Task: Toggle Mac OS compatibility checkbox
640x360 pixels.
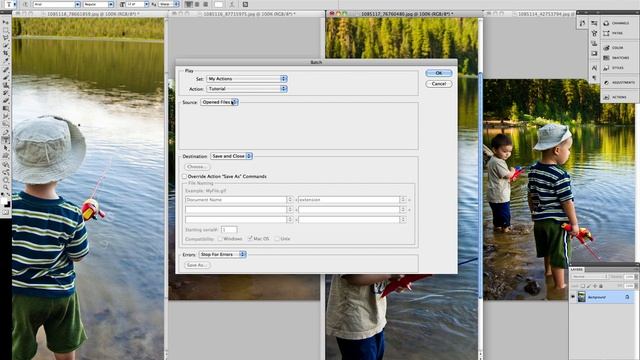Action: 250,238
